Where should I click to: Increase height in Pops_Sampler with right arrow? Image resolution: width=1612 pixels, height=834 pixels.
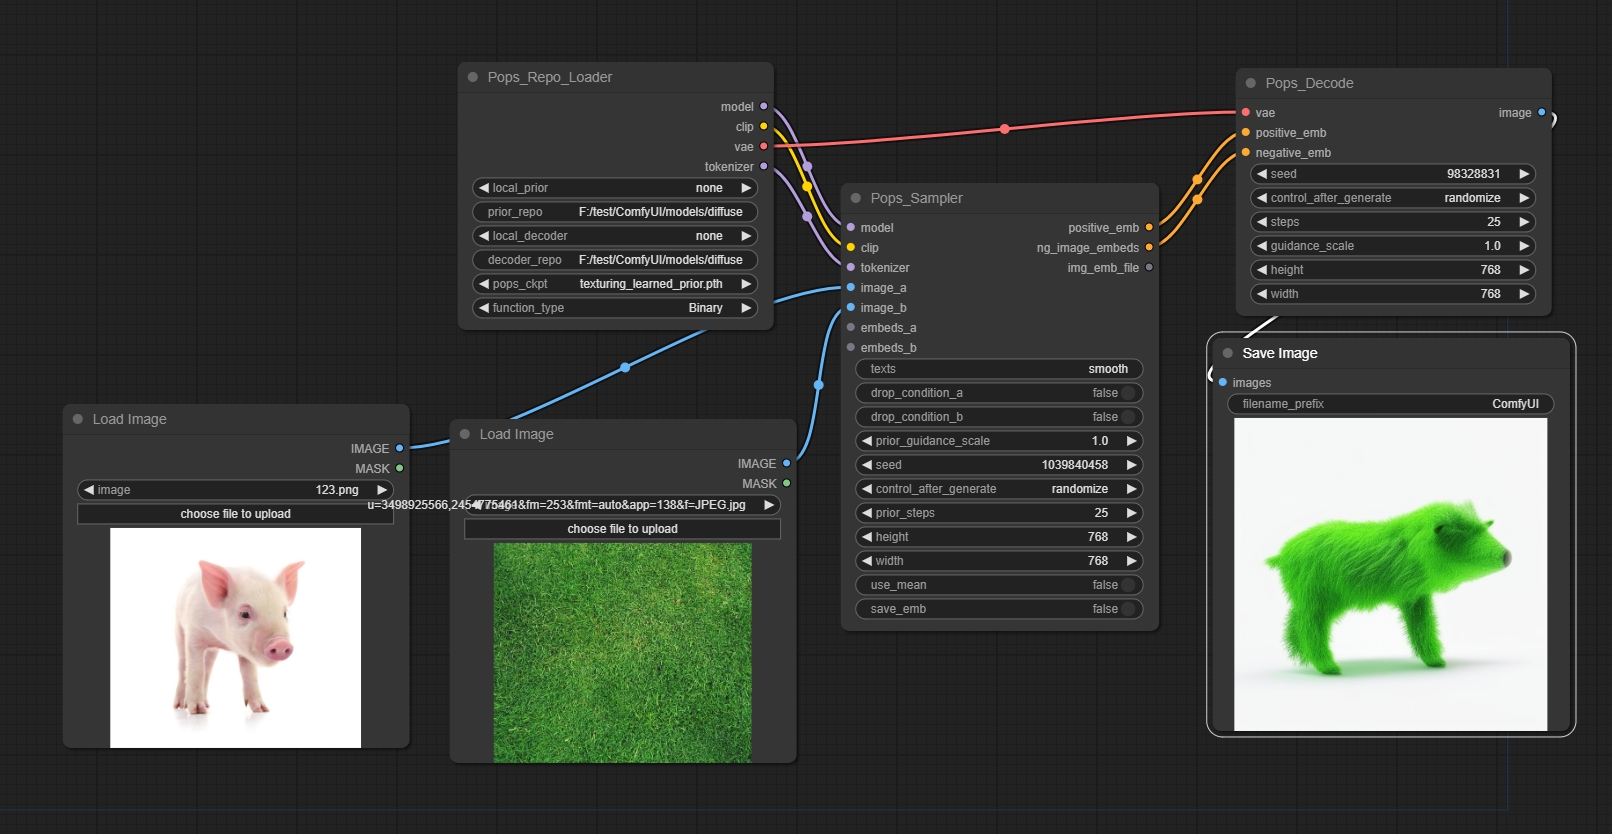[1131, 537]
